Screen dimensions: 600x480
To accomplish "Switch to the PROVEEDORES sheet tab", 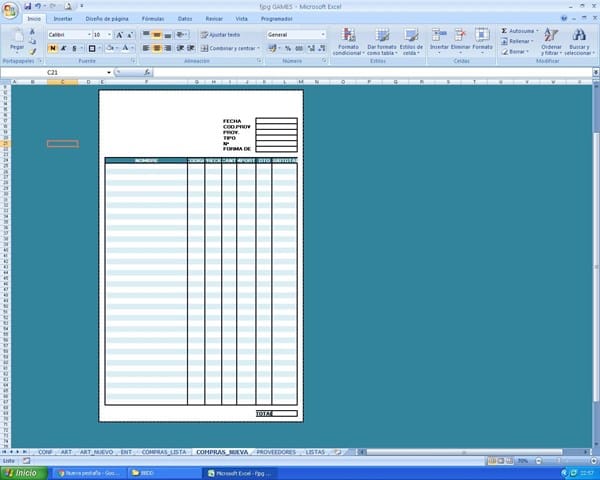I will (x=276, y=452).
